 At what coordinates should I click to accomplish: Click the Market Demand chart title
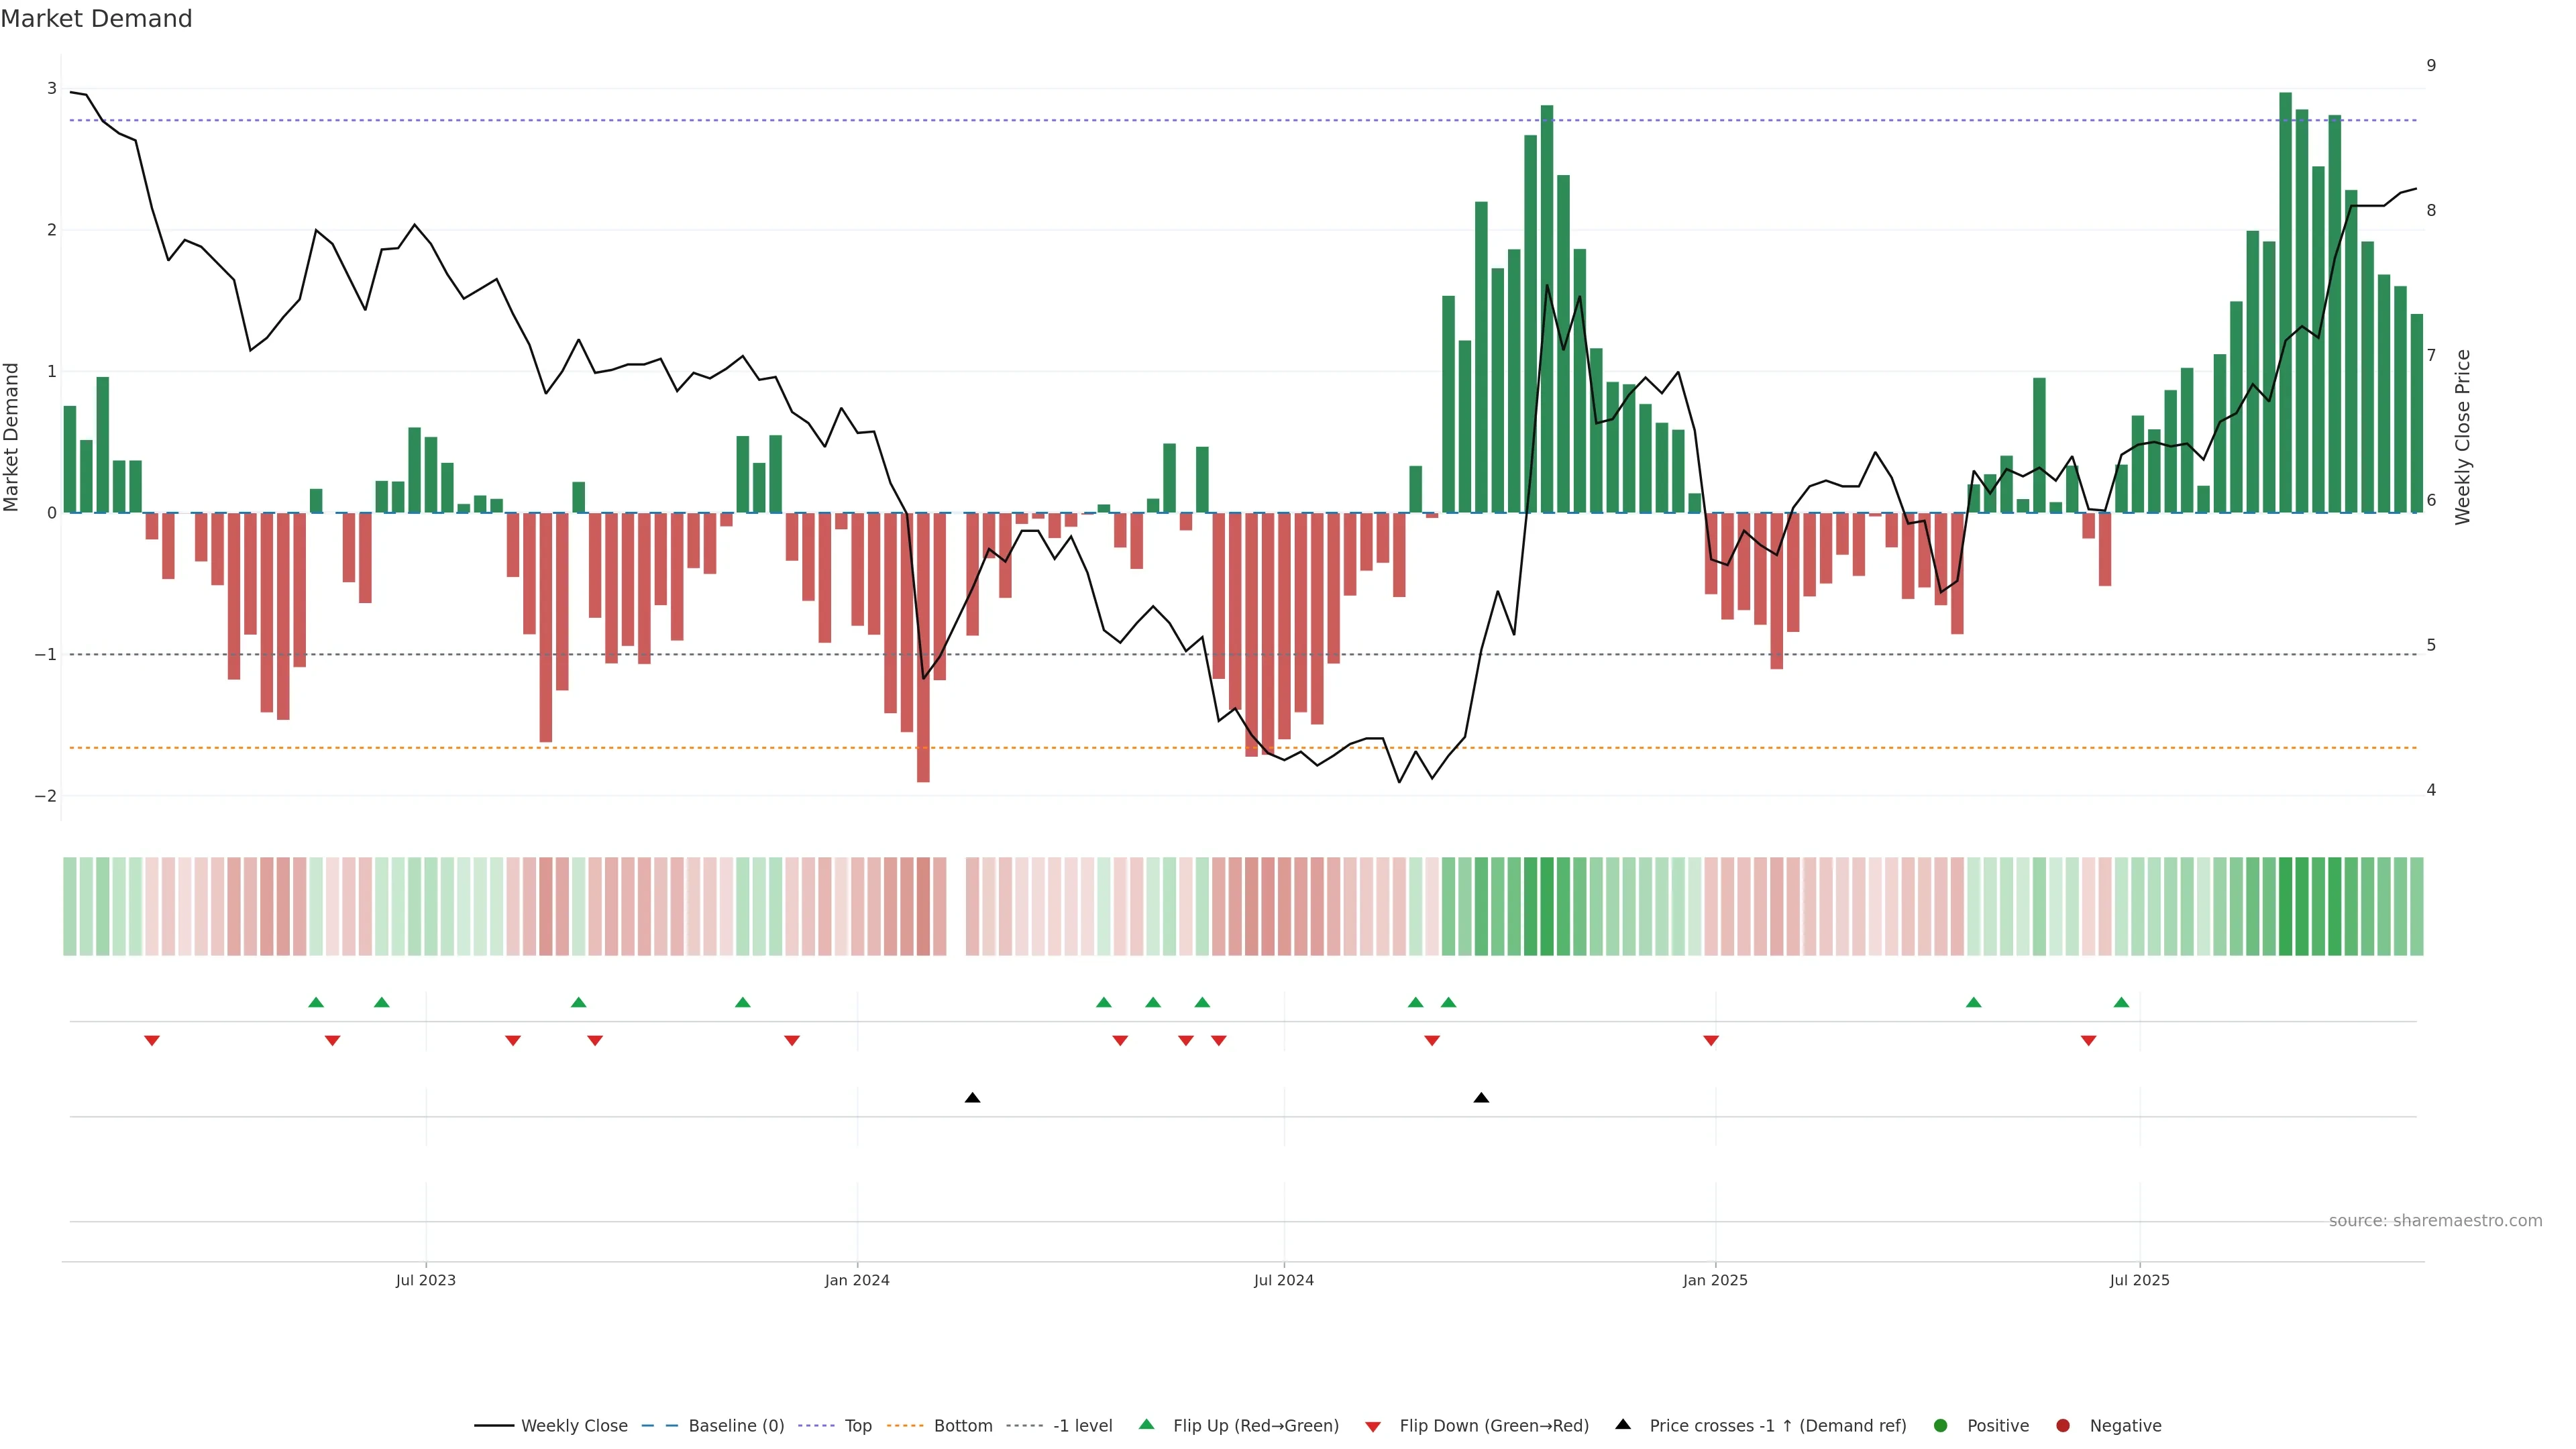(x=96, y=19)
